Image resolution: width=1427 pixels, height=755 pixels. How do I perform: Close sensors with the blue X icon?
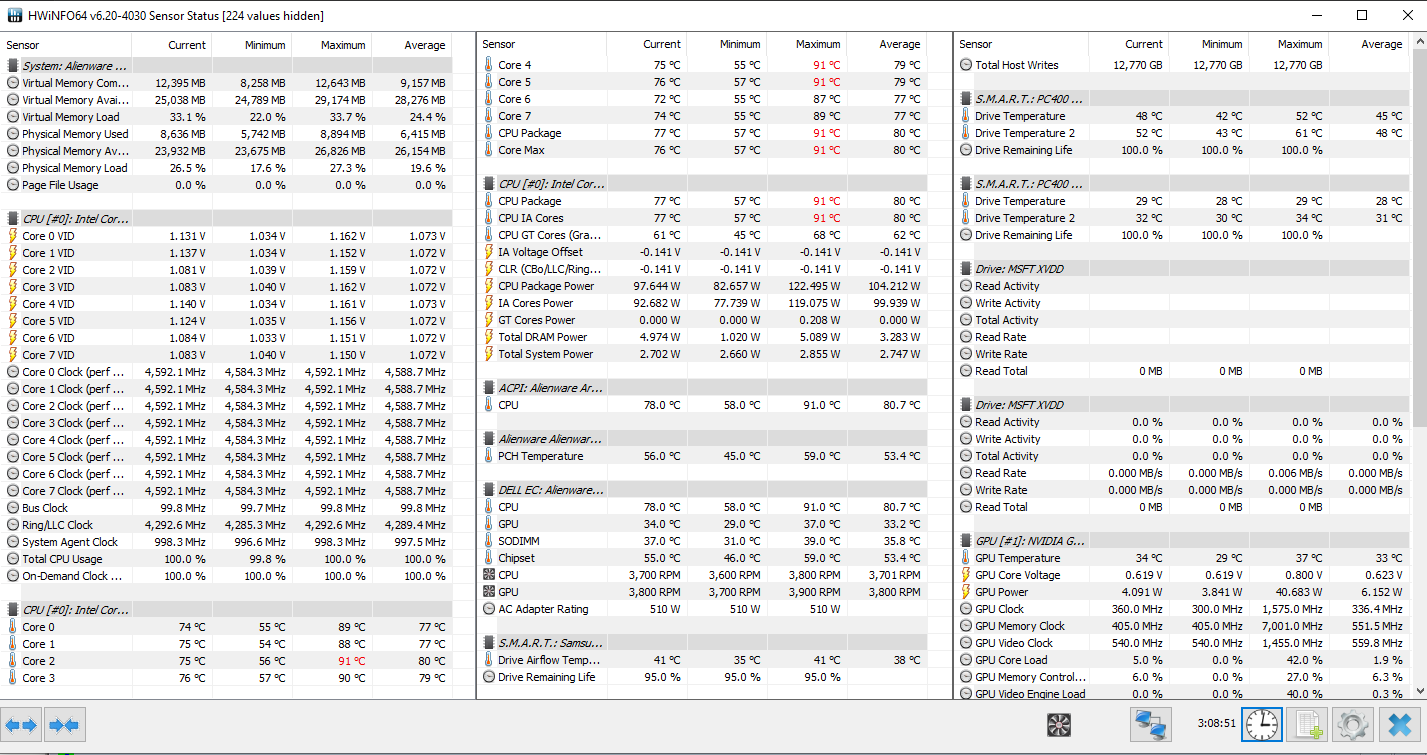[1399, 725]
